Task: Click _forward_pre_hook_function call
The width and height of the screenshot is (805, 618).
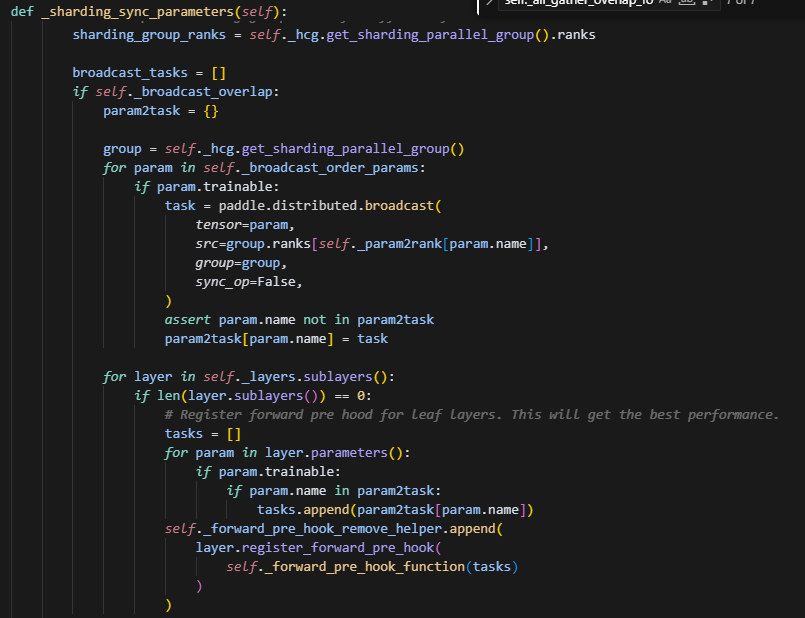Action: pyautogui.click(x=362, y=567)
